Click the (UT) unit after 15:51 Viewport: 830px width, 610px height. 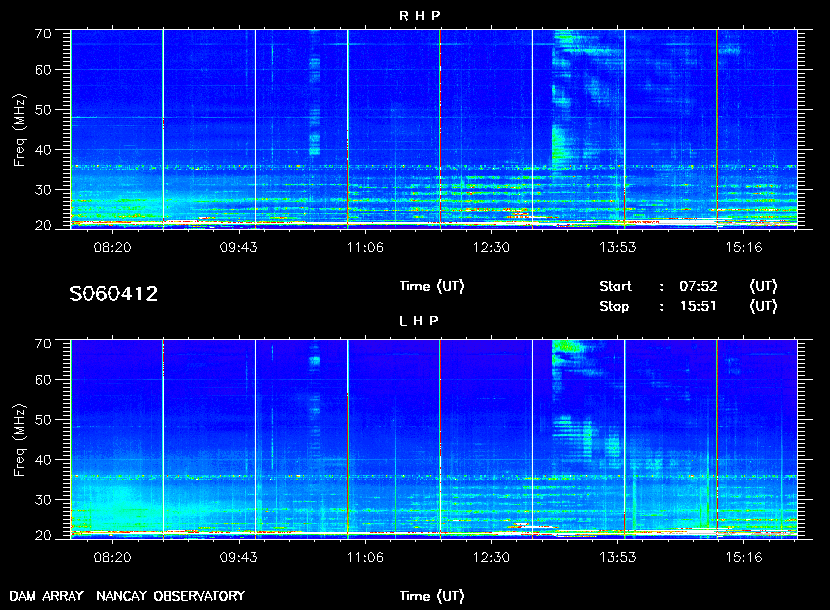pyautogui.click(x=763, y=306)
